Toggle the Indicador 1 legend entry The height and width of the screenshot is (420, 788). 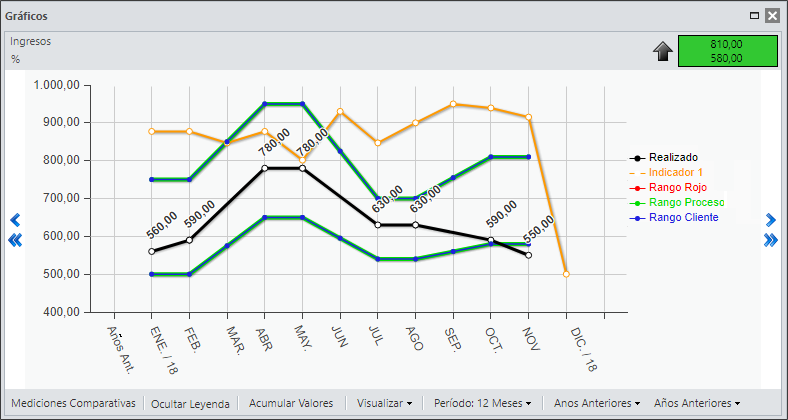coord(666,172)
